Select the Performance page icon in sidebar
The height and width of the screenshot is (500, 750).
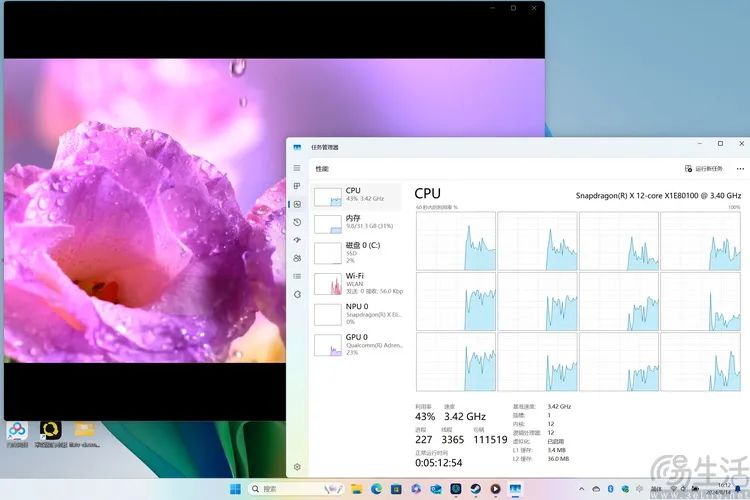pyautogui.click(x=297, y=204)
